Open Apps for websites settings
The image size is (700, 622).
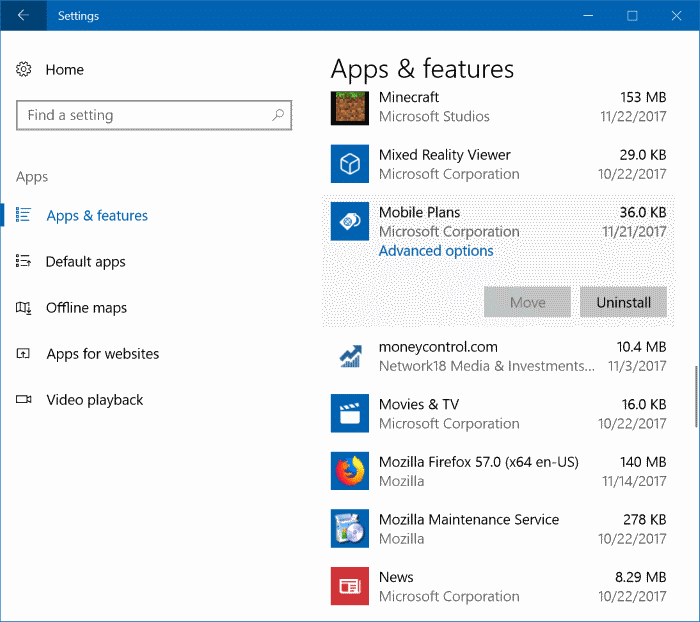103,354
